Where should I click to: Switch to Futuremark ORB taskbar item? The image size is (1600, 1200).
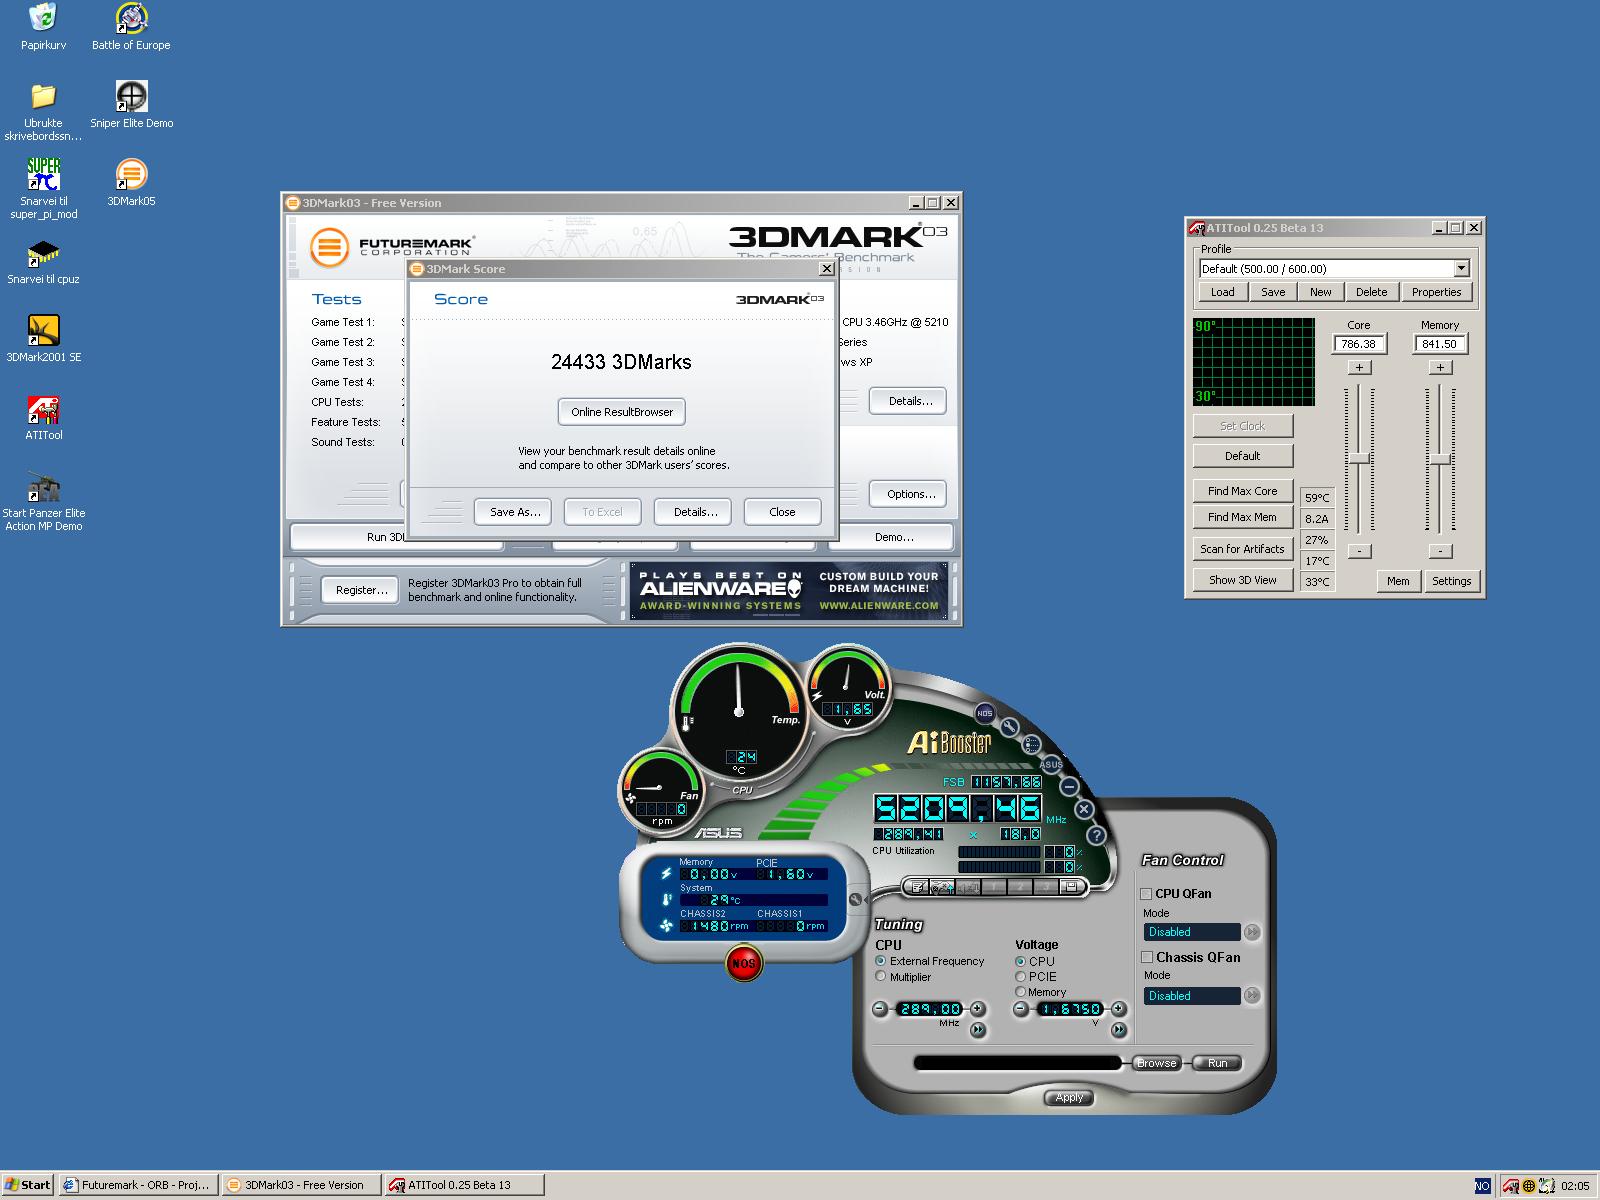point(138,1185)
